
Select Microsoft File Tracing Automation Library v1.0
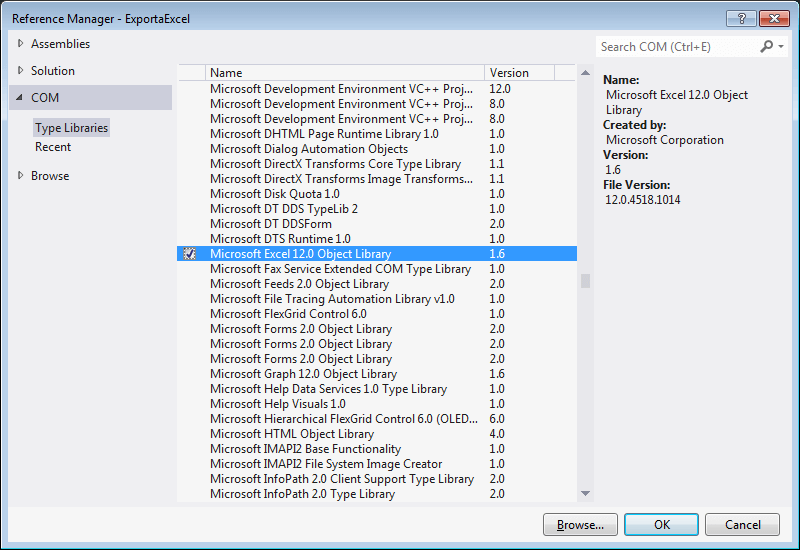377,299
